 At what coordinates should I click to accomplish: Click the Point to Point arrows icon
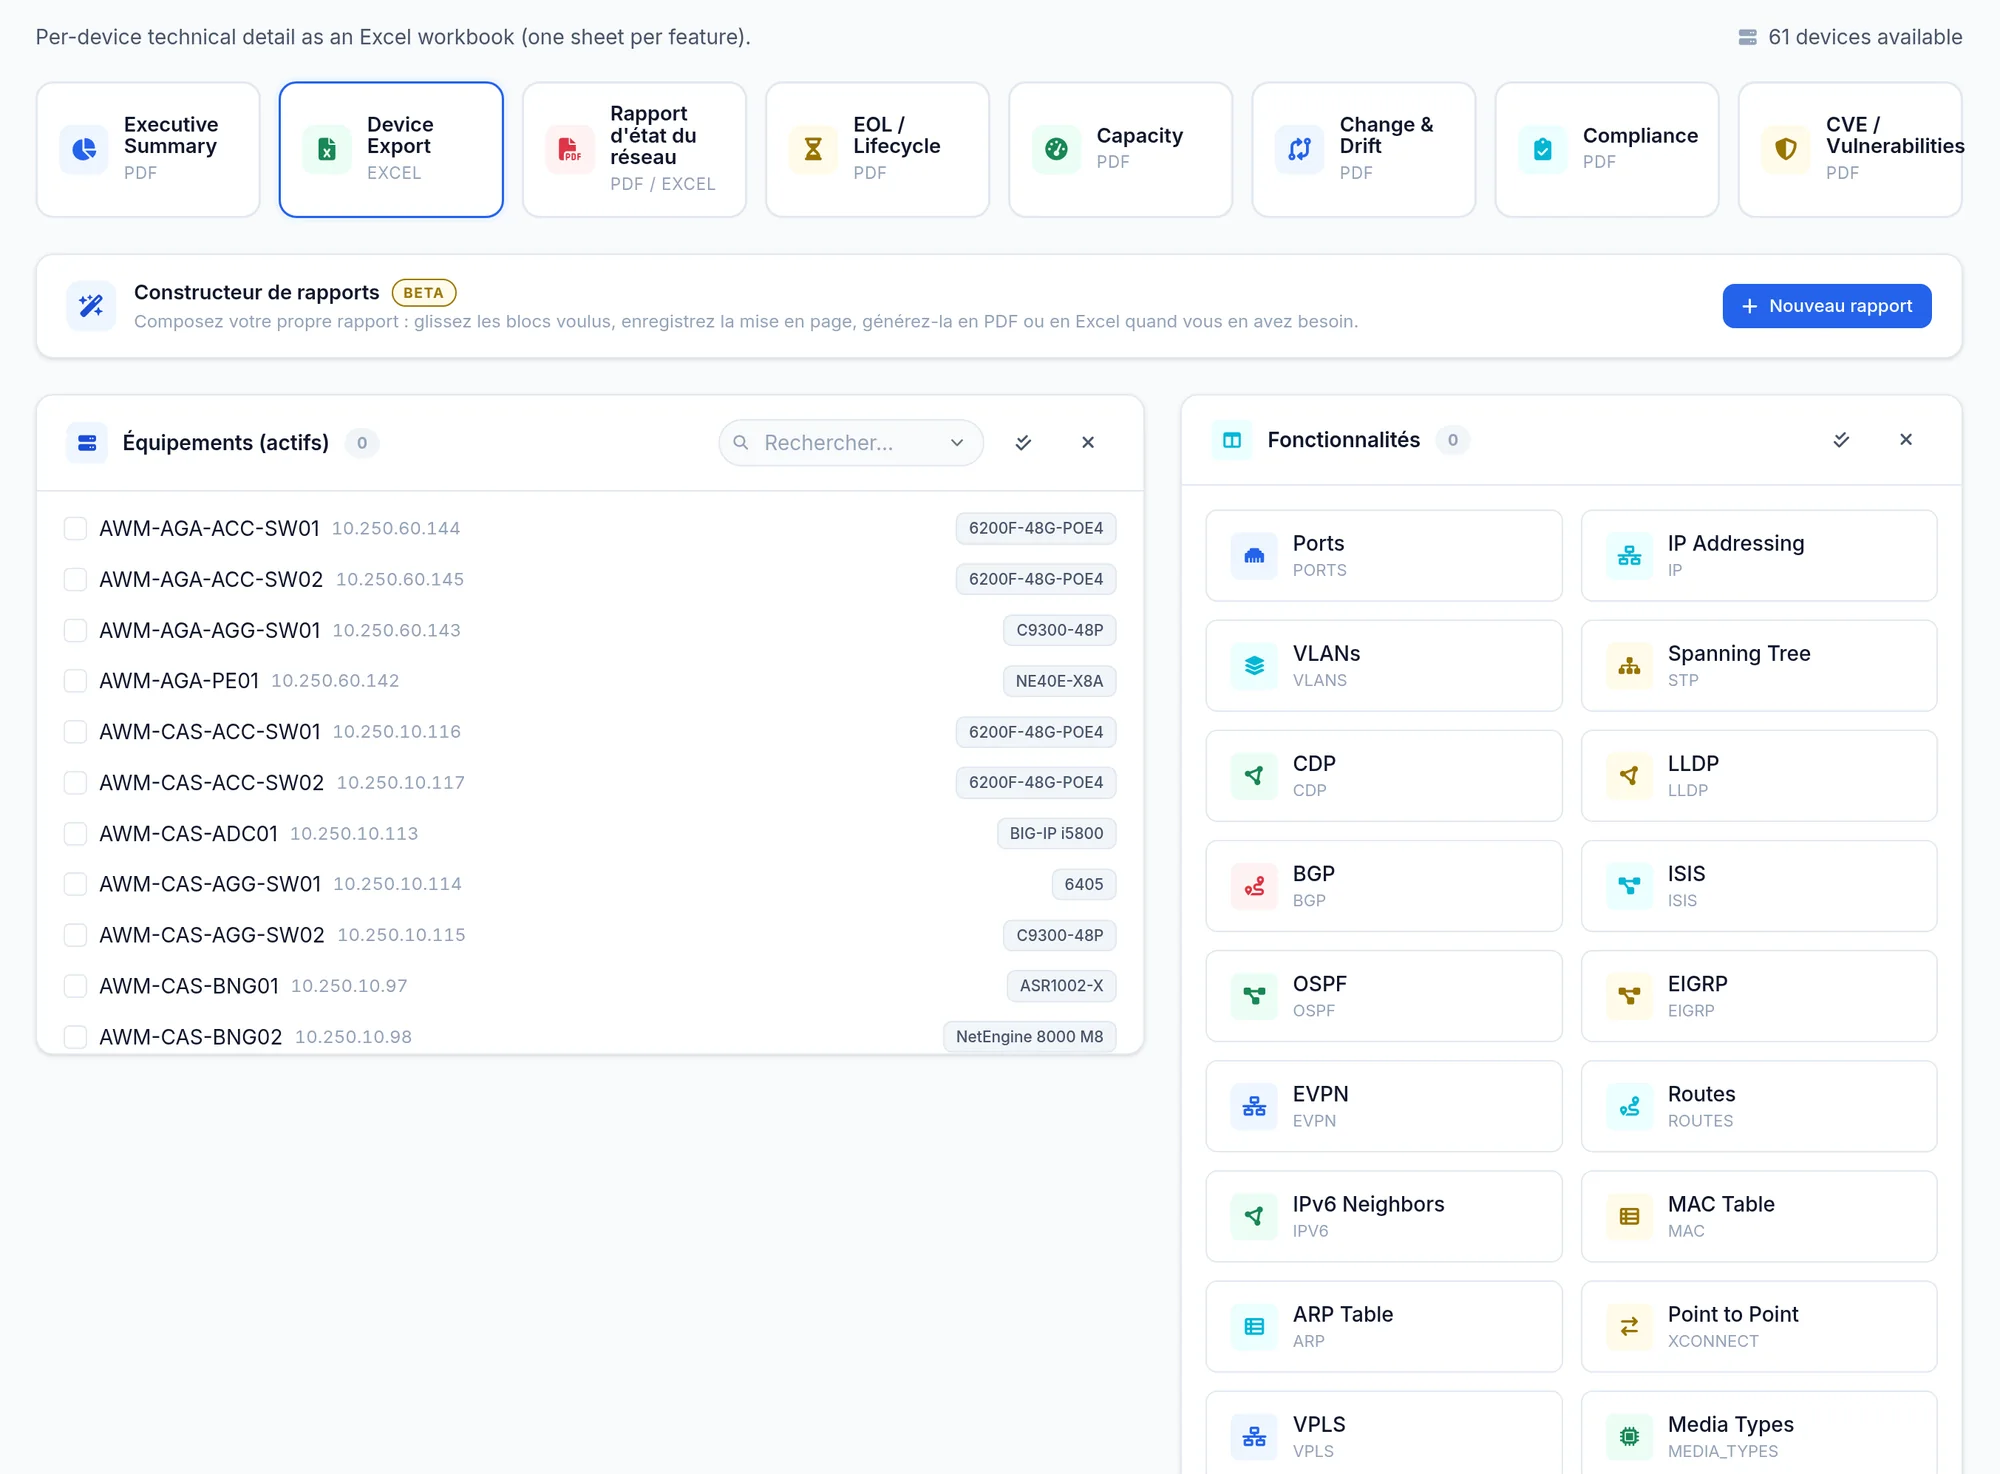coord(1629,1327)
